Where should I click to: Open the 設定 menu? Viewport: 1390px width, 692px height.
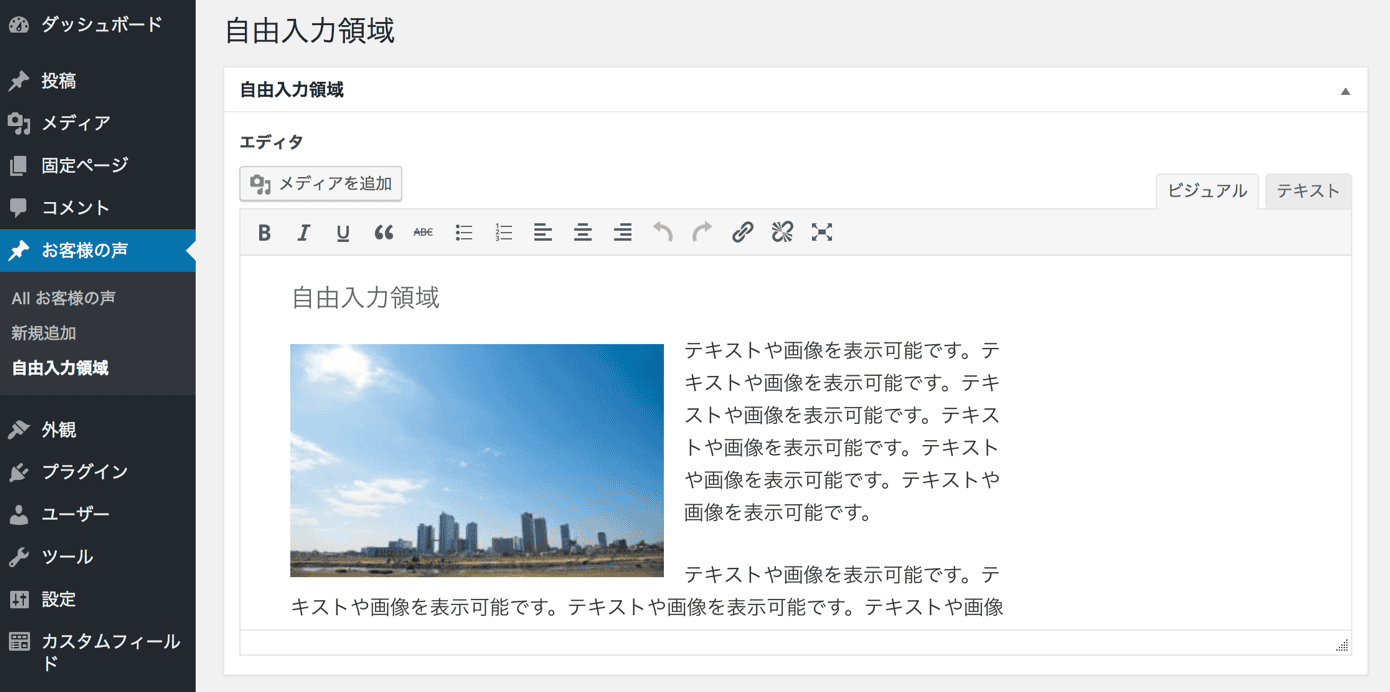coord(98,599)
